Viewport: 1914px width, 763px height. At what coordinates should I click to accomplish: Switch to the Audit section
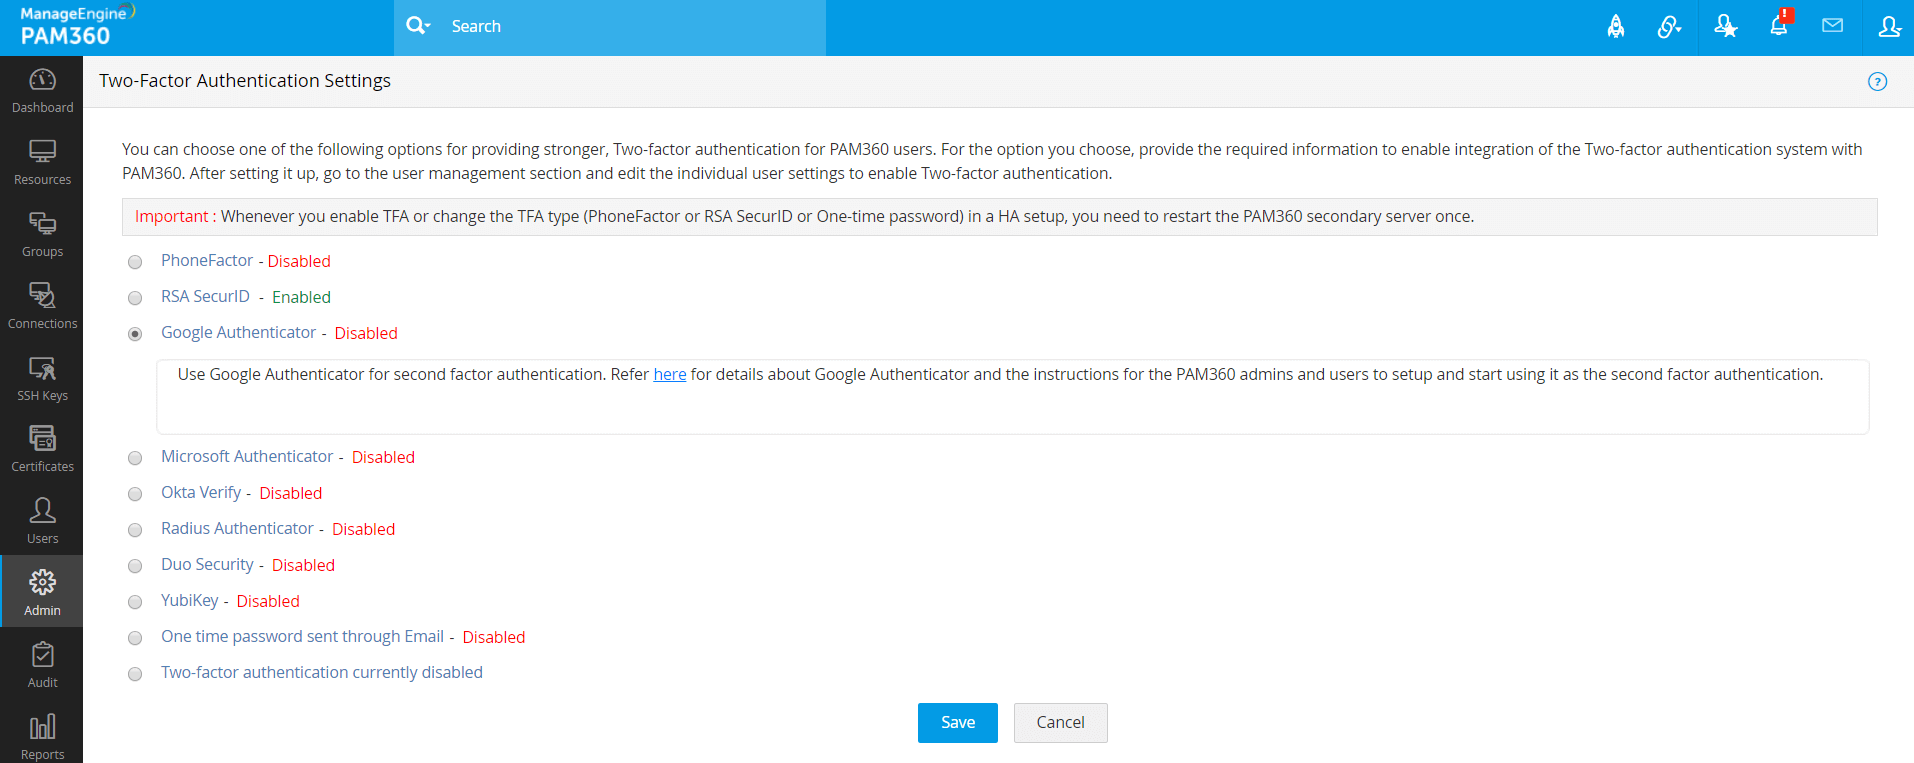pyautogui.click(x=42, y=665)
